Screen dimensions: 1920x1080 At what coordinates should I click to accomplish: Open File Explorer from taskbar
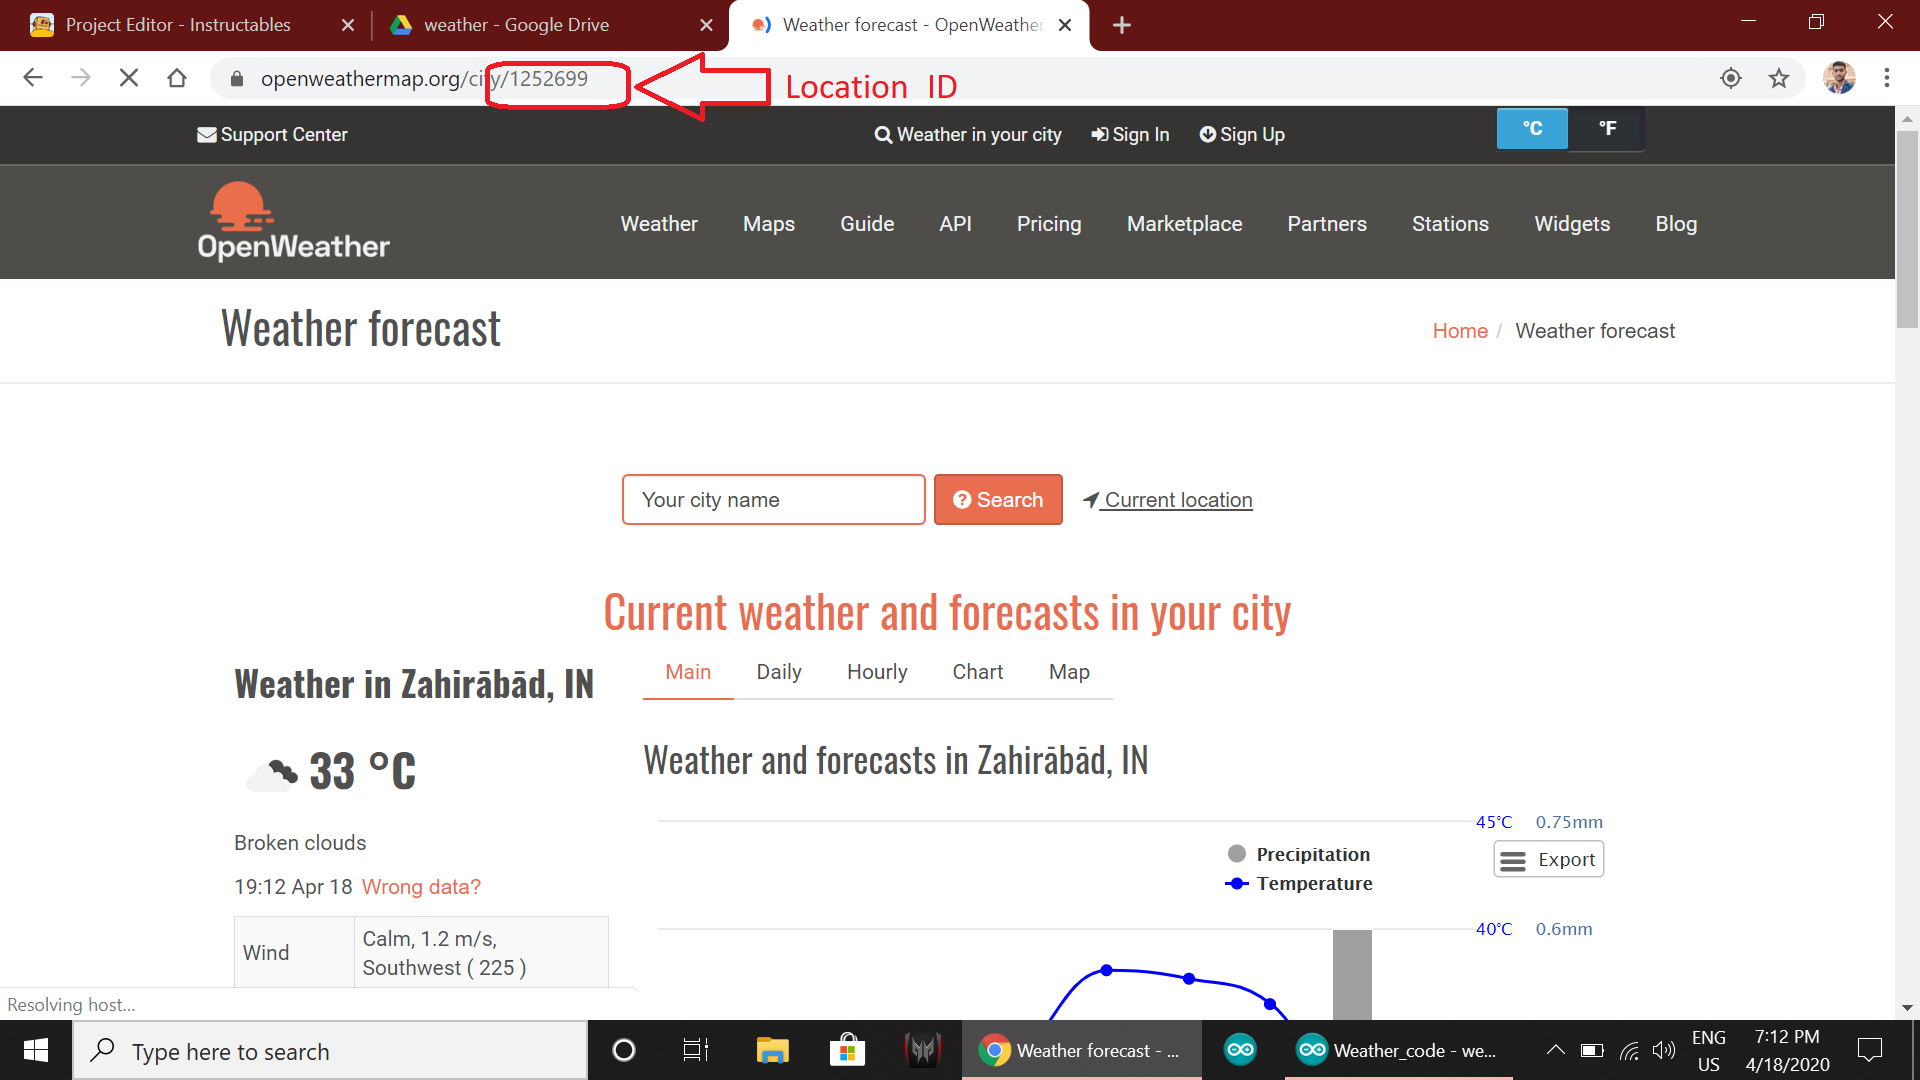(x=772, y=1050)
